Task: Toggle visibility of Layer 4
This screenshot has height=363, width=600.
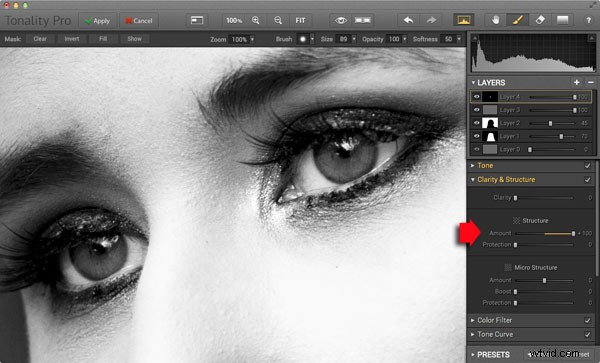Action: (x=476, y=97)
